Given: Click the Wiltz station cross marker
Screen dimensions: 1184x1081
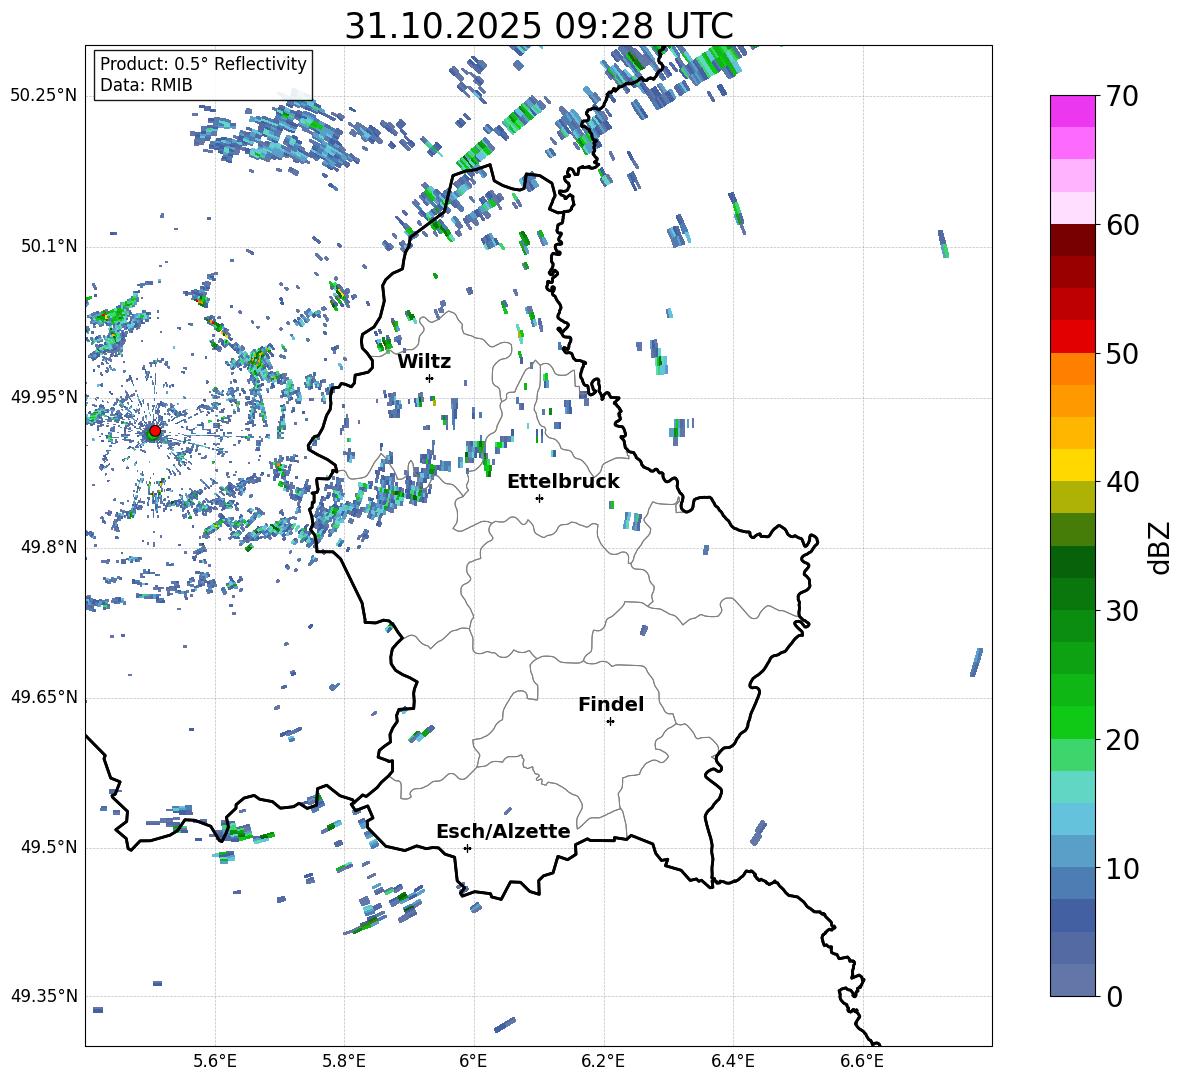Looking at the screenshot, I should pyautogui.click(x=429, y=378).
